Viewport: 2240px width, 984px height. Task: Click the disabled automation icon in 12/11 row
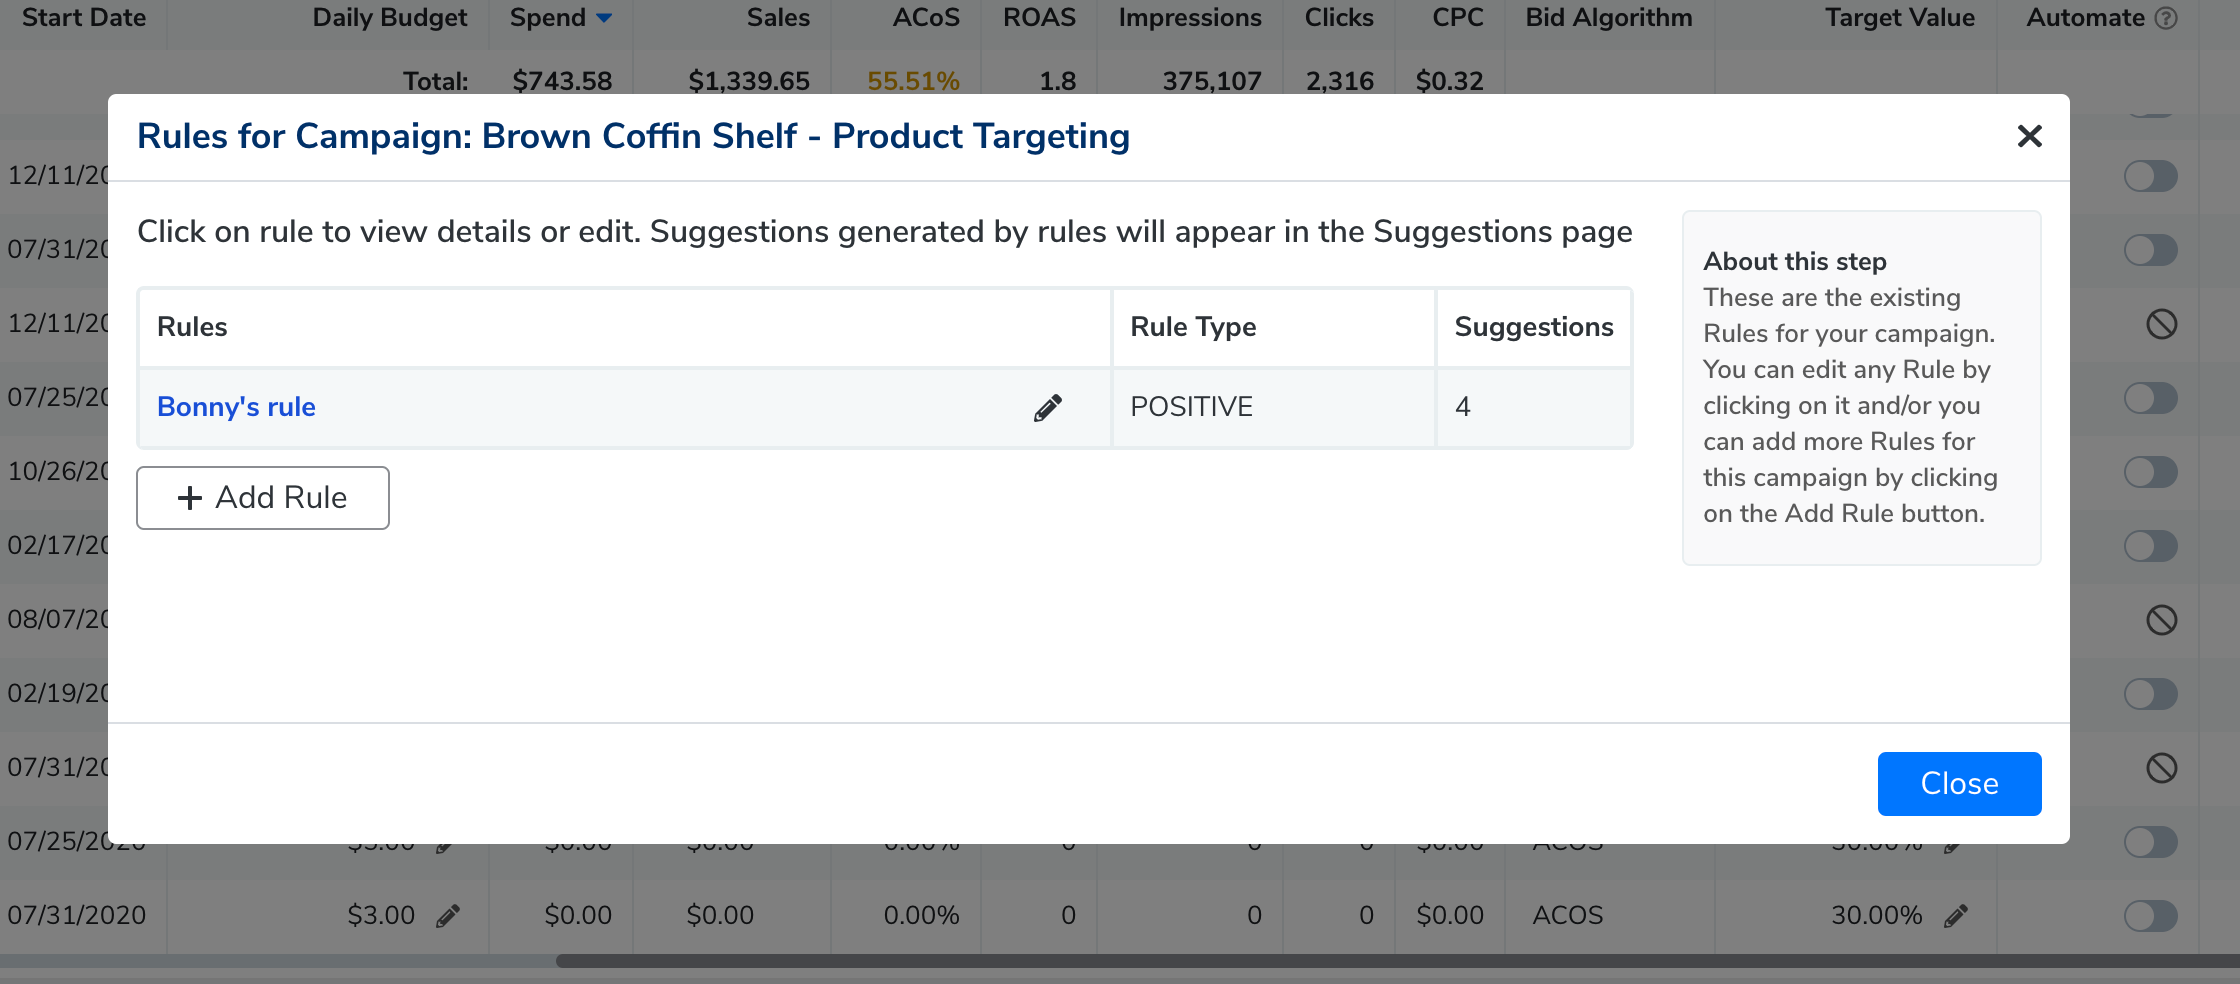click(x=2161, y=324)
